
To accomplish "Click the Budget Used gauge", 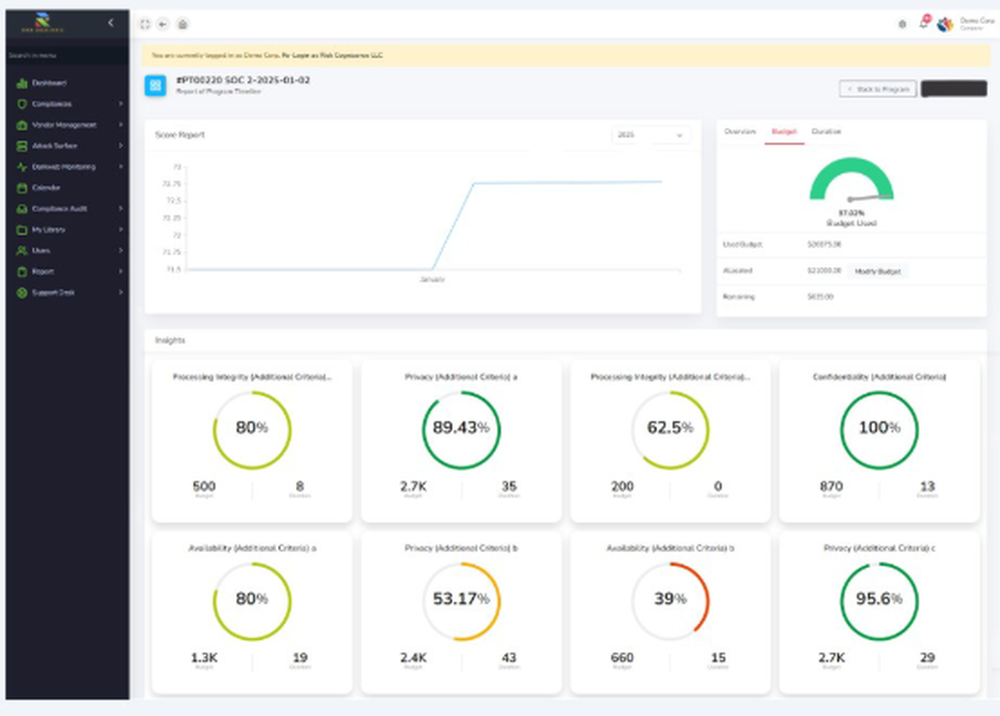I will click(851, 180).
